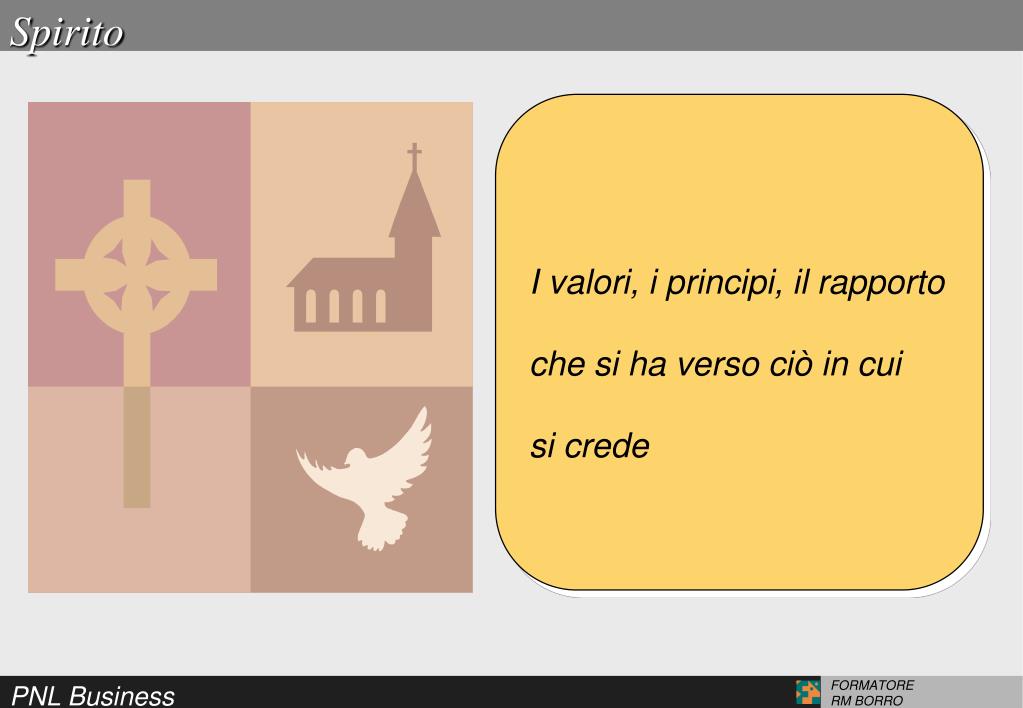Click the RM BORRO footer text

coord(866,701)
